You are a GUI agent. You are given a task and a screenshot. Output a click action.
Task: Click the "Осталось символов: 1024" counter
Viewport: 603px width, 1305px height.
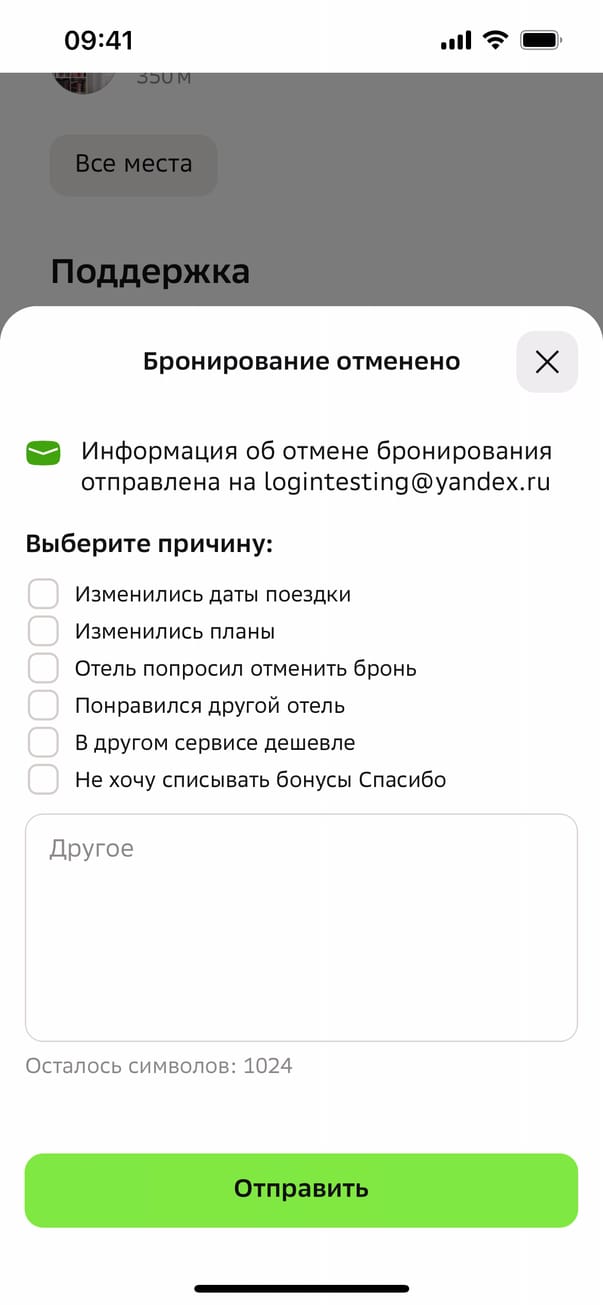pyautogui.click(x=159, y=1066)
